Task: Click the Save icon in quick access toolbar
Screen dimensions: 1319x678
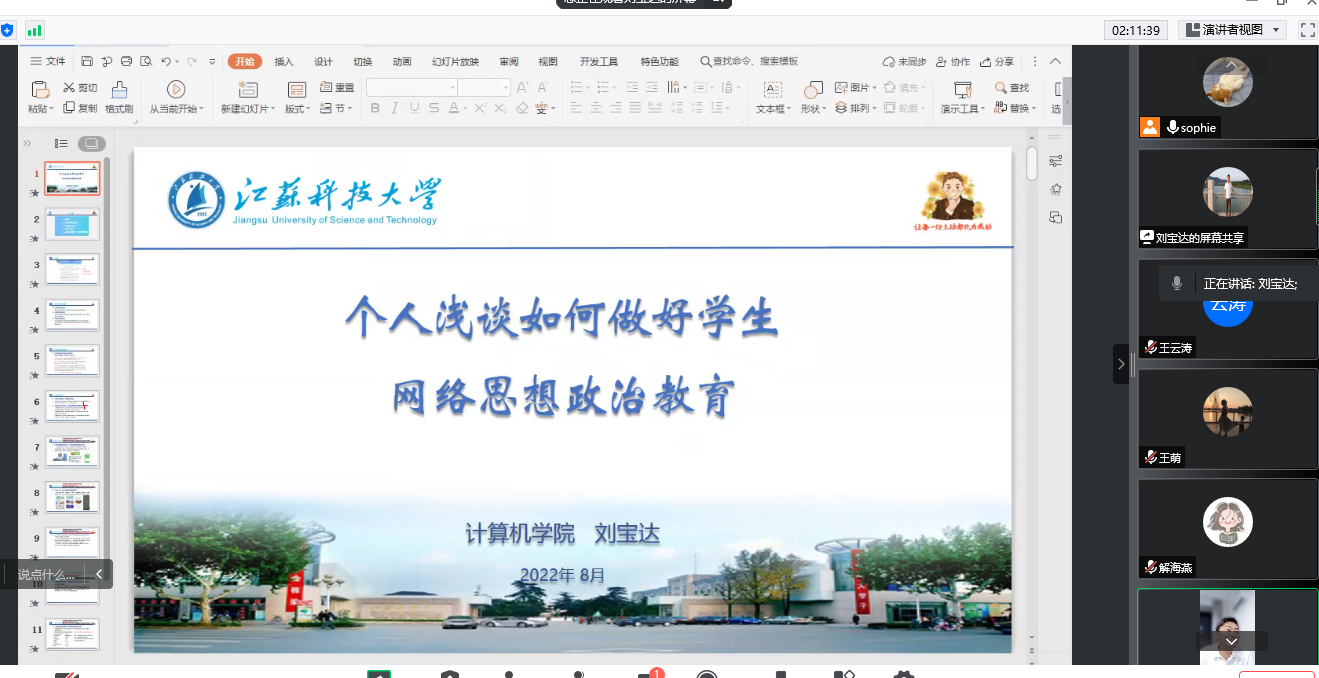Action: (x=87, y=62)
